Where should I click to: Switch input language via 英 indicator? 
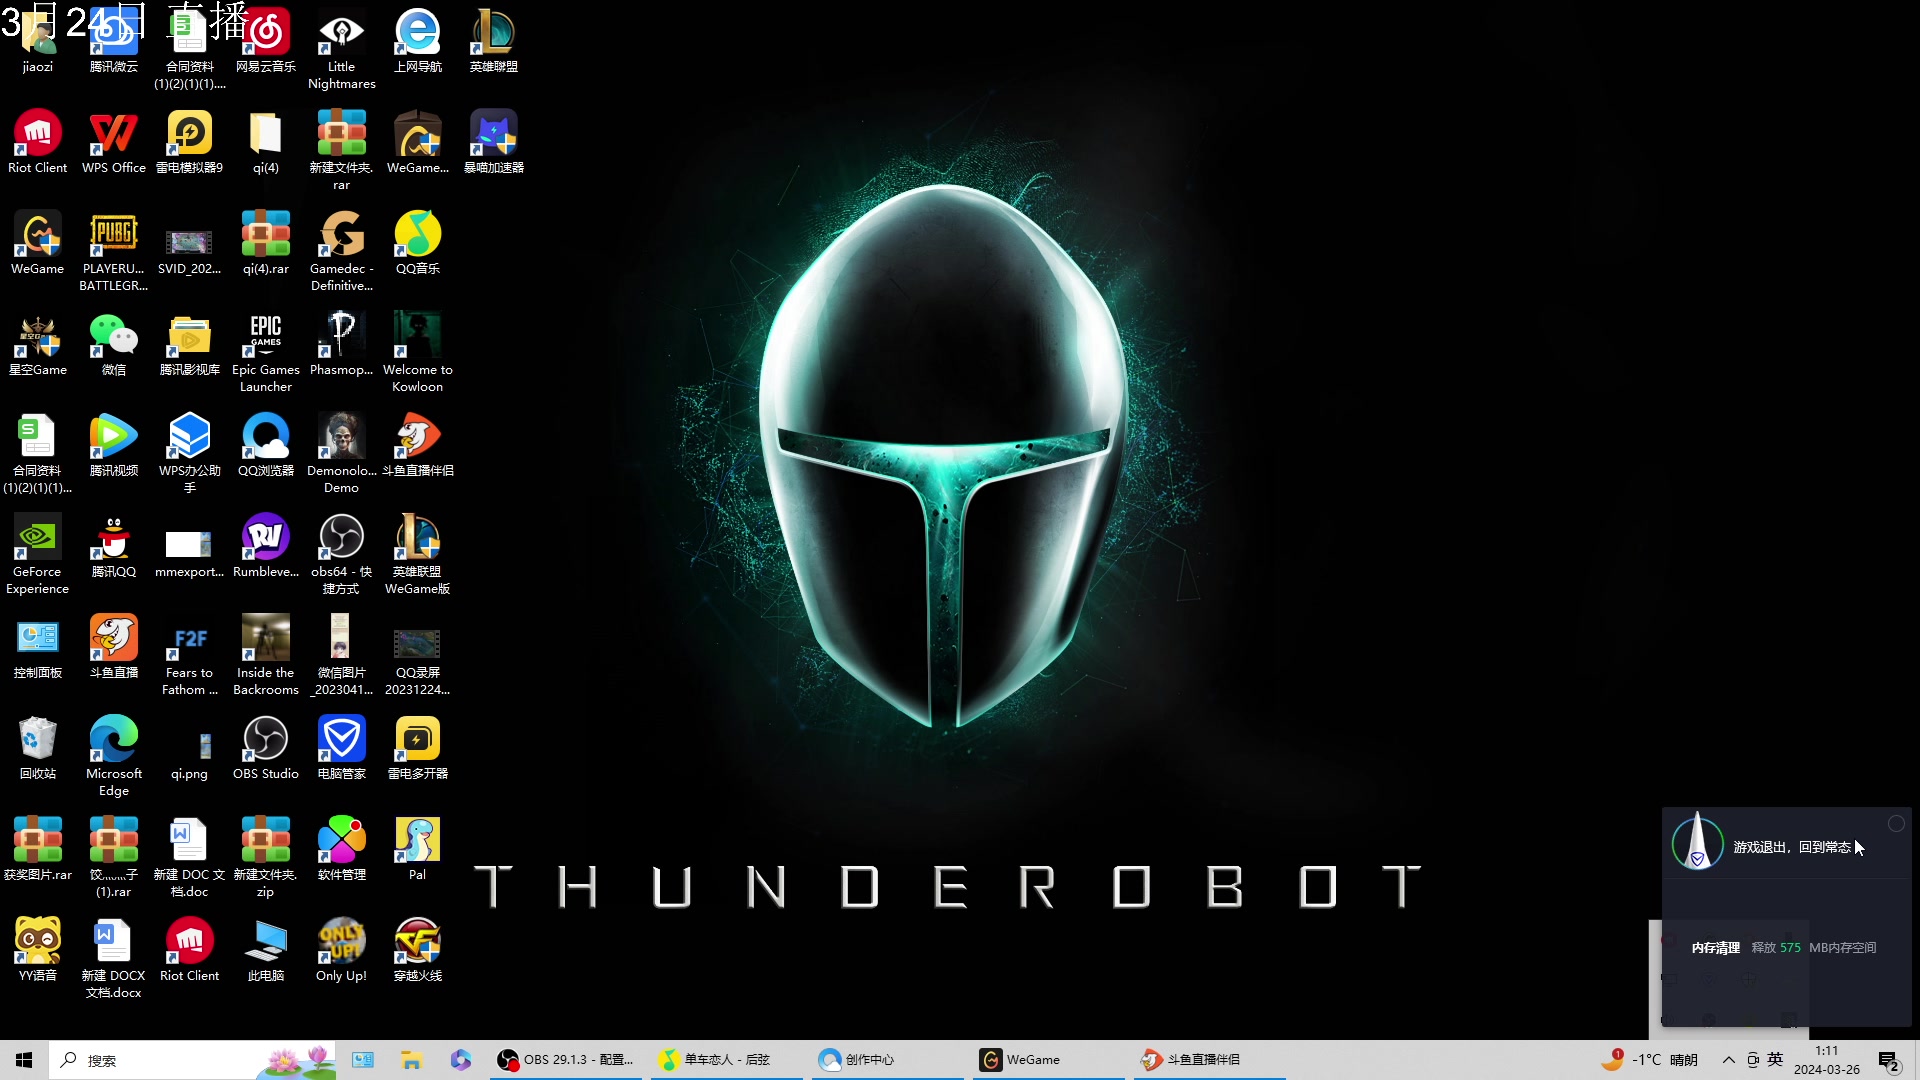[1775, 1060]
